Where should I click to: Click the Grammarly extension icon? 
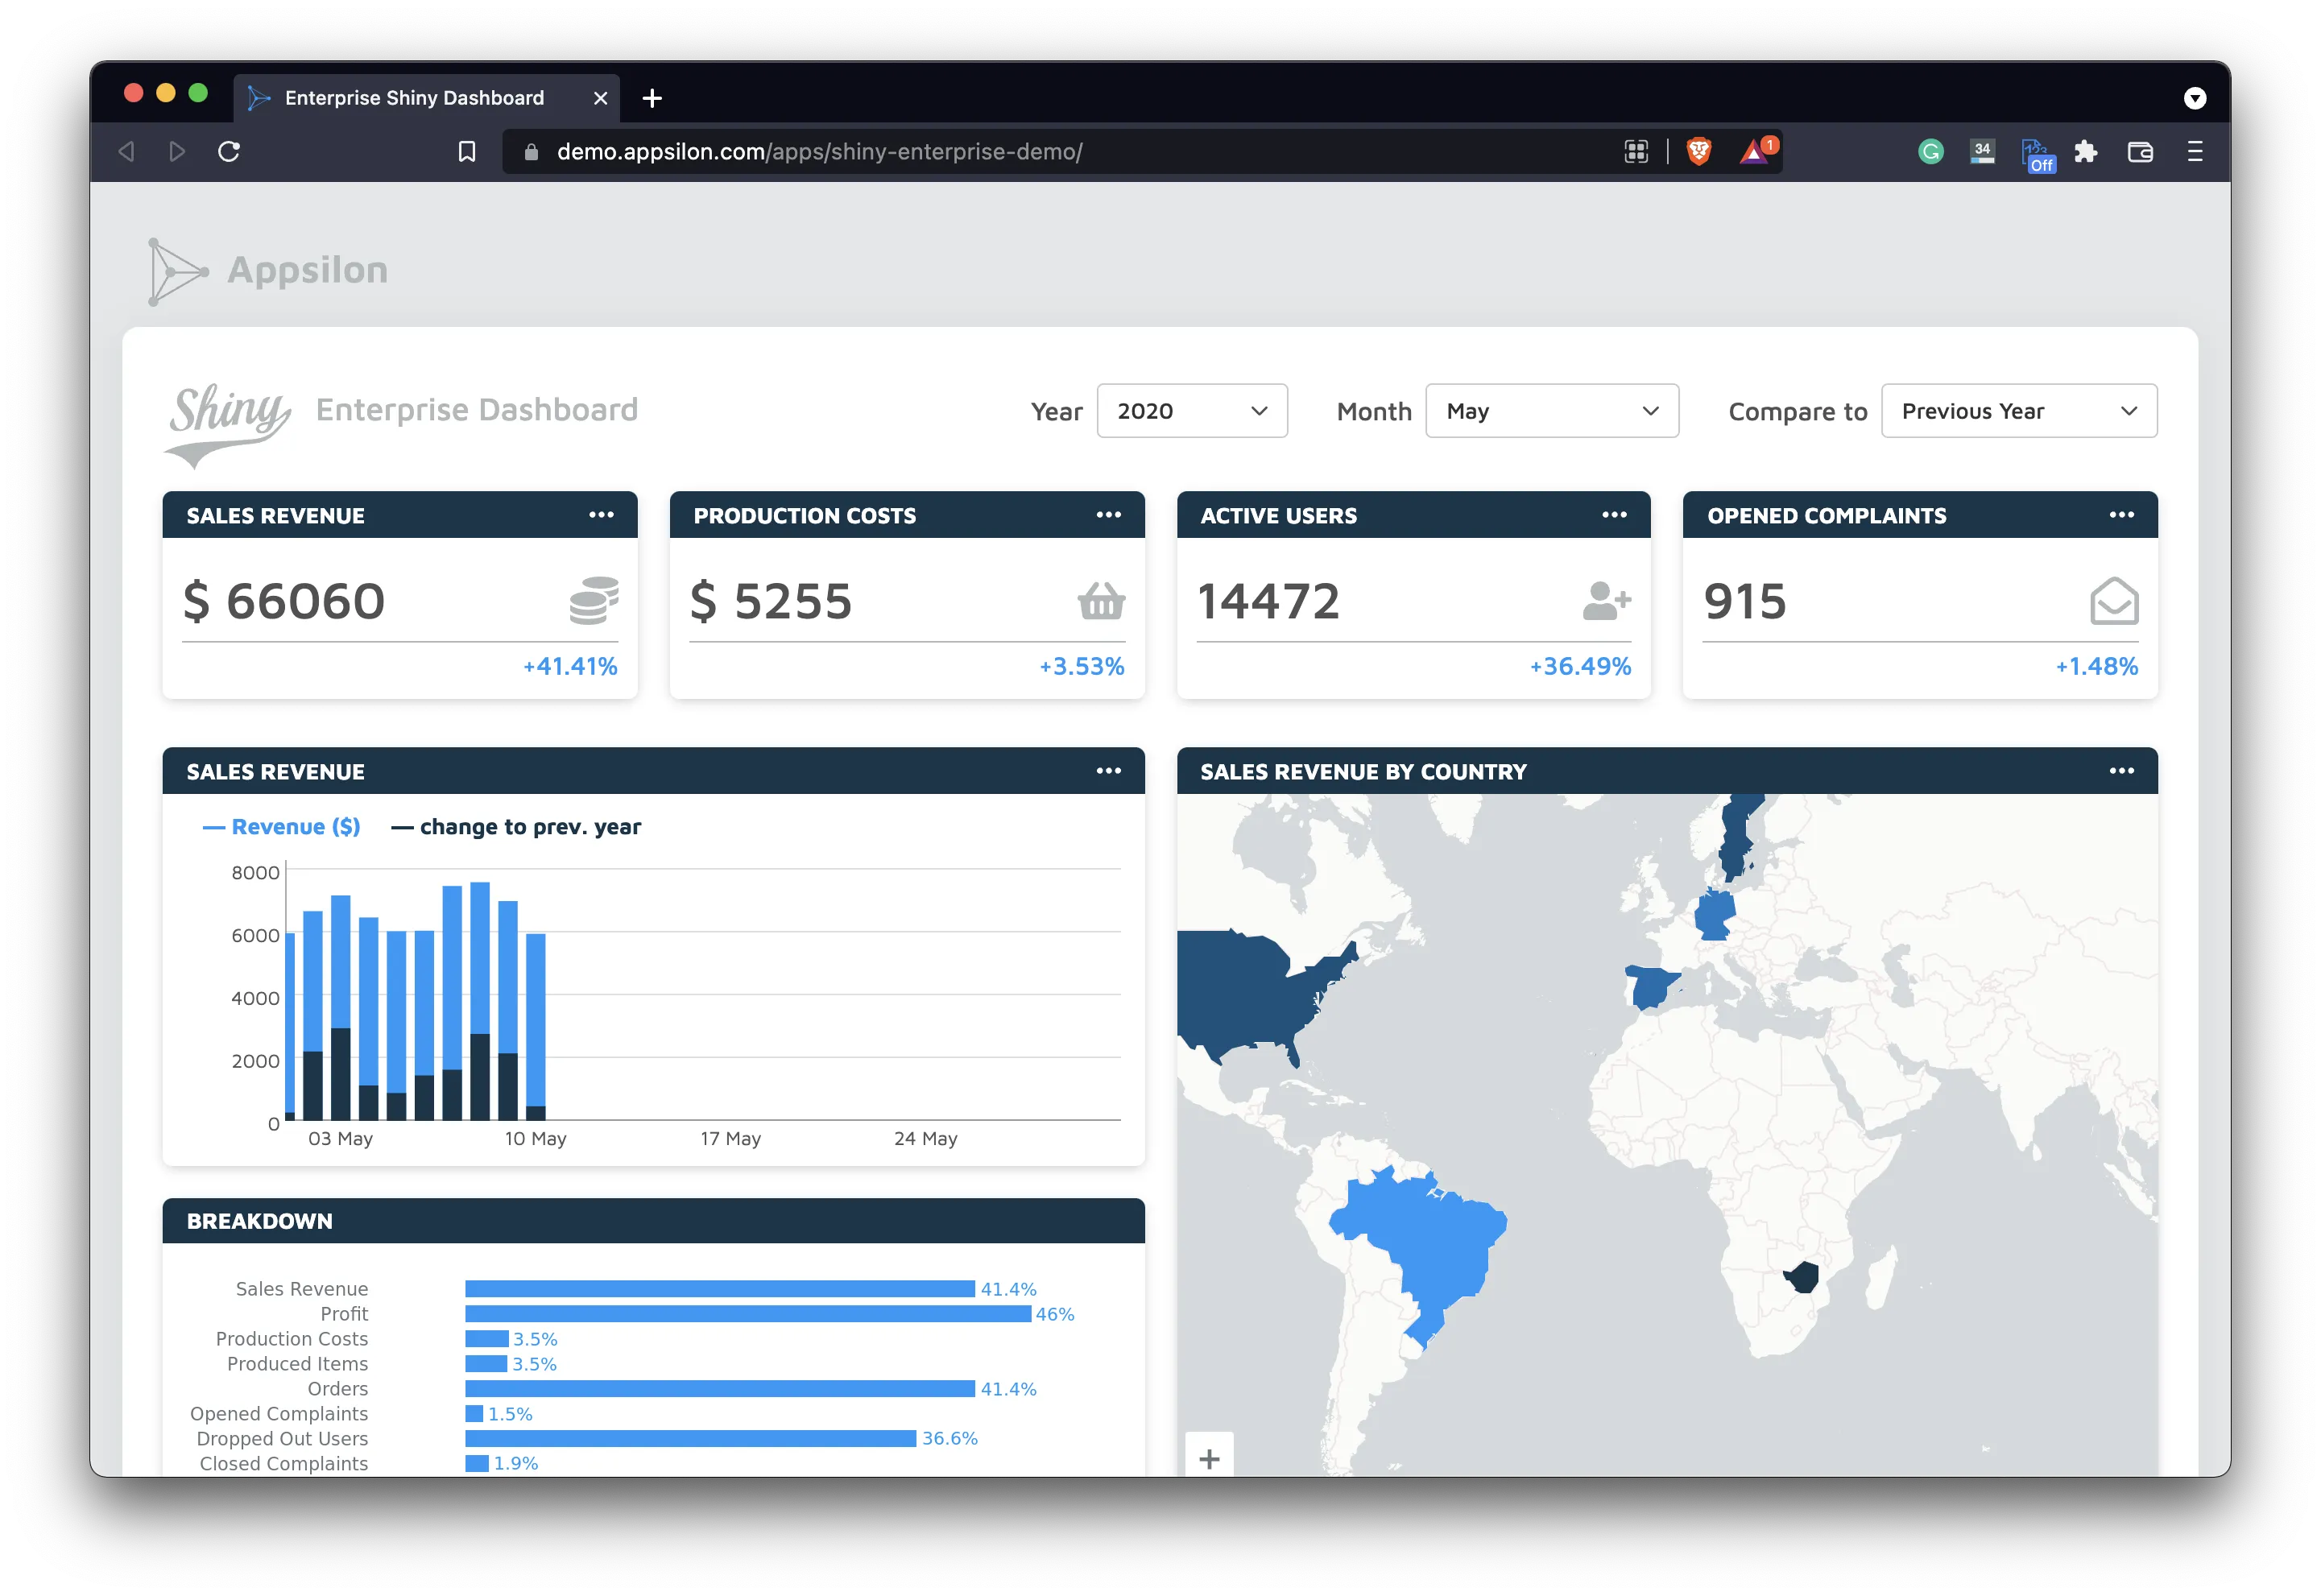tap(1930, 151)
